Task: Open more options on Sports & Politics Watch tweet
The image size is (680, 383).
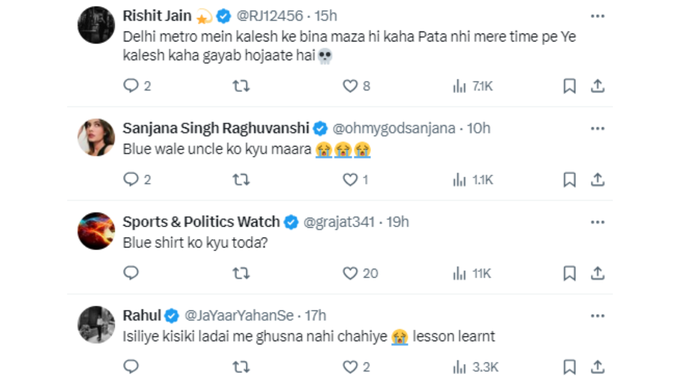Action: pos(598,222)
